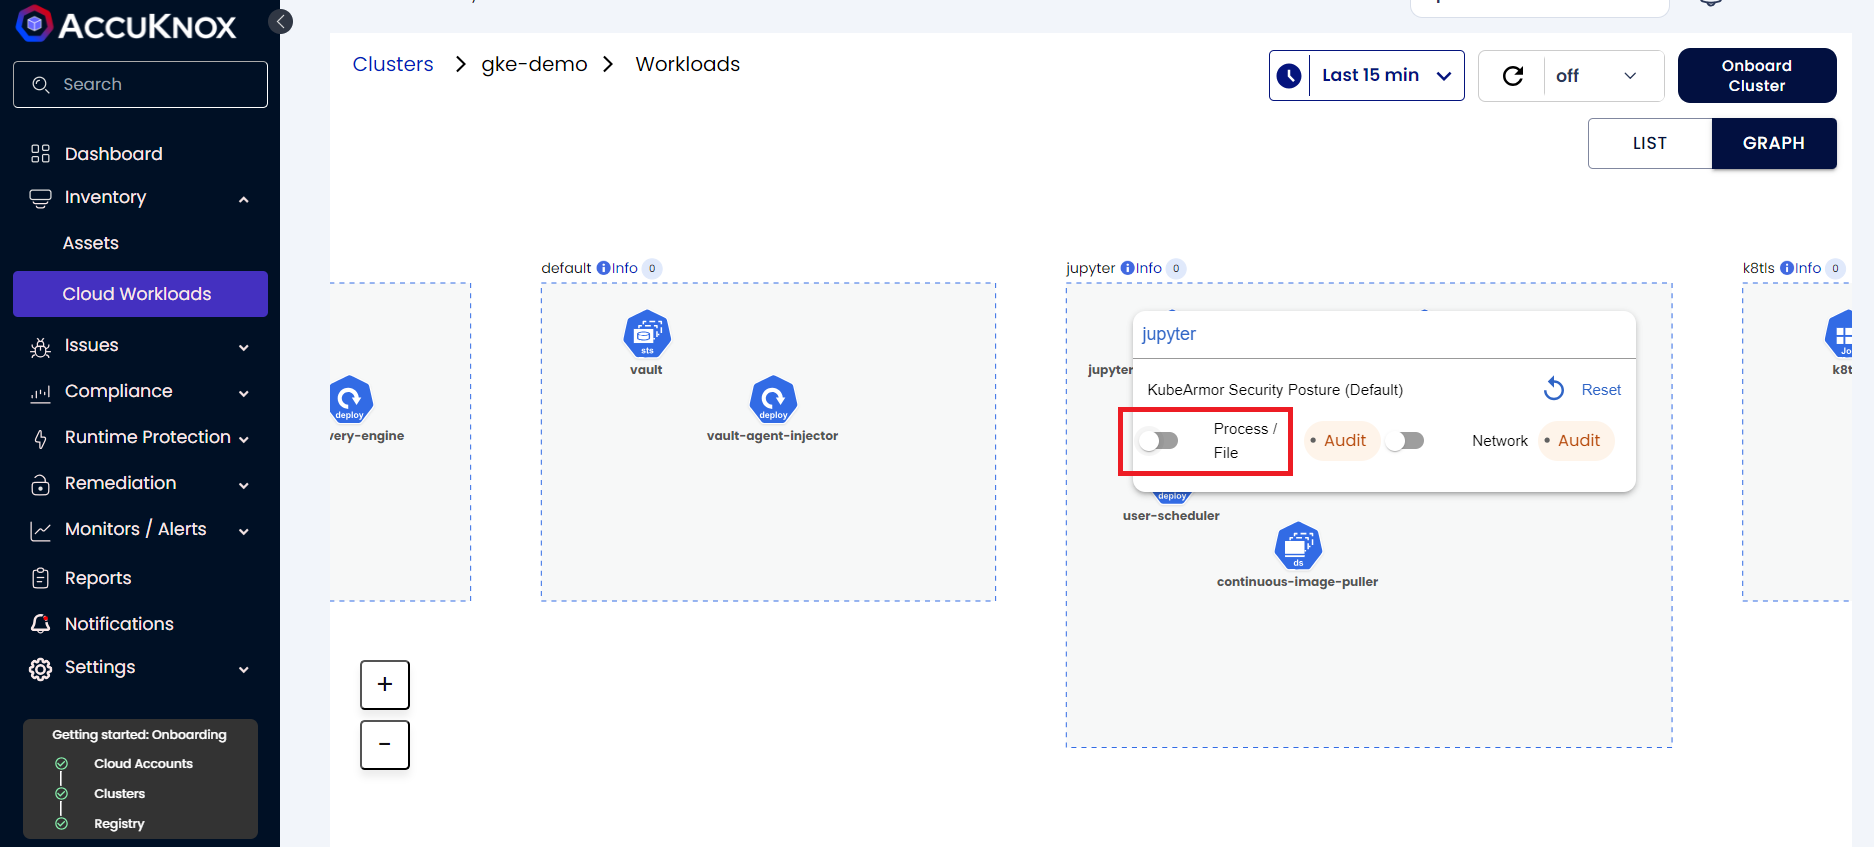Click the refresh icon next to off
The image size is (1874, 847).
[1513, 76]
